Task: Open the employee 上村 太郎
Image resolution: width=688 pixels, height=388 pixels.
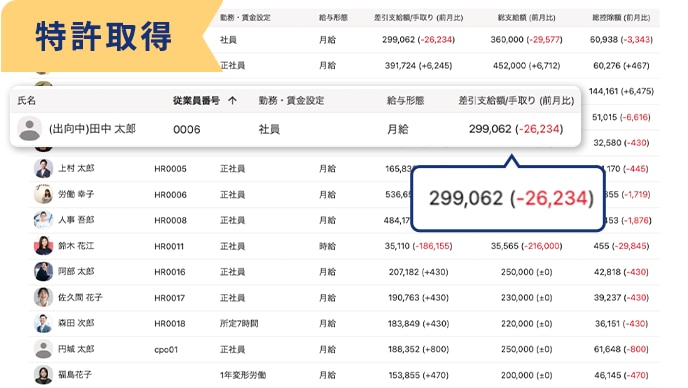Action: coord(76,169)
